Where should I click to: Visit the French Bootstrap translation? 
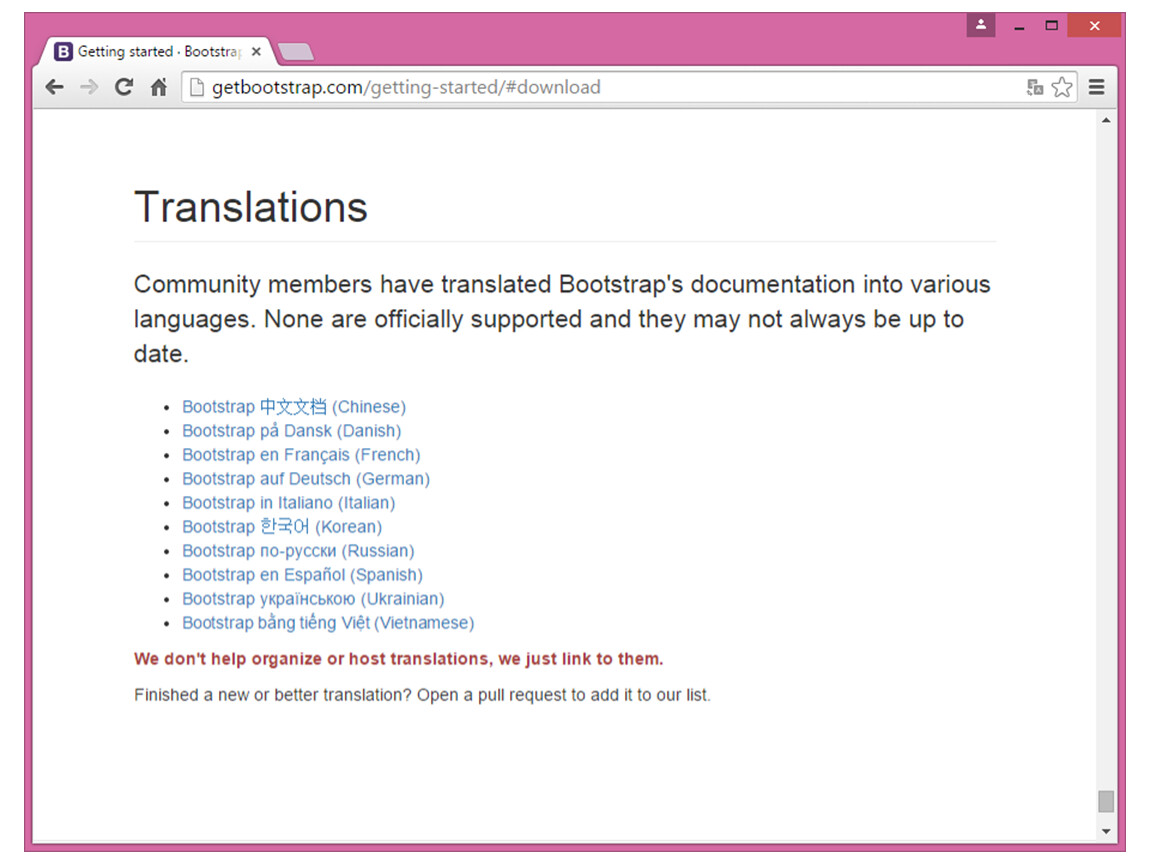[x=301, y=455]
